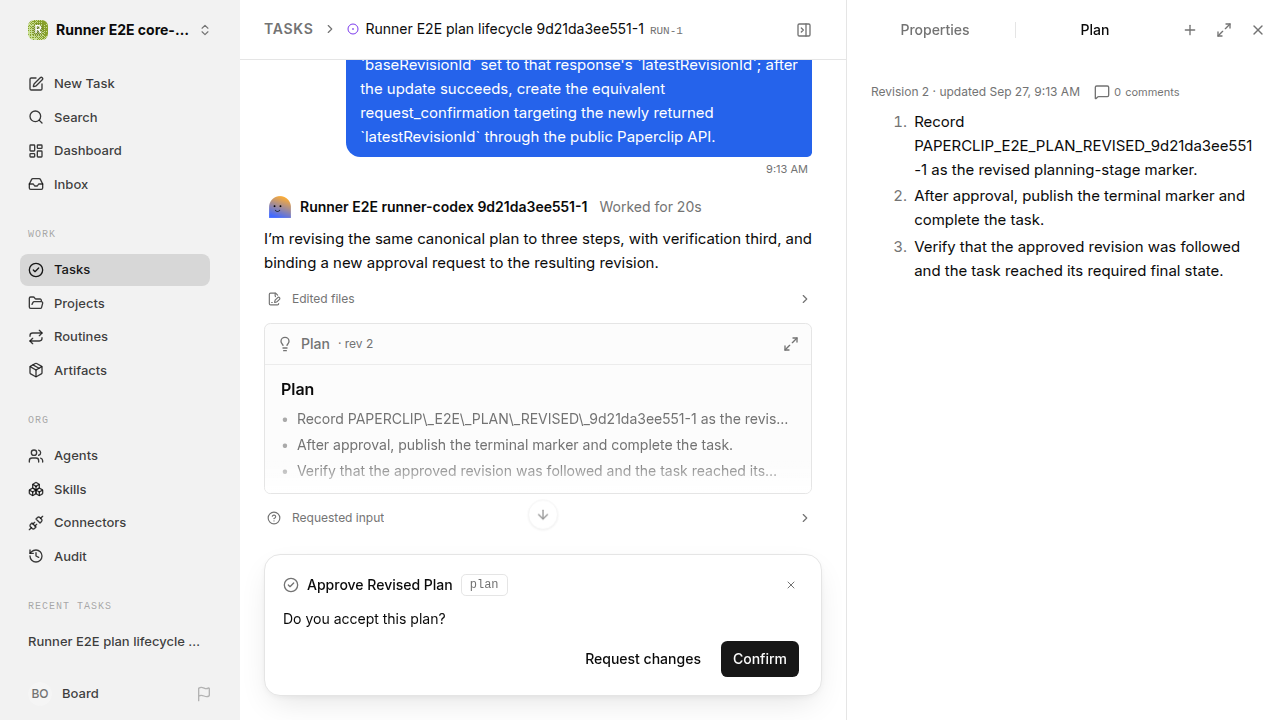Switch to the Properties tab

click(935, 30)
